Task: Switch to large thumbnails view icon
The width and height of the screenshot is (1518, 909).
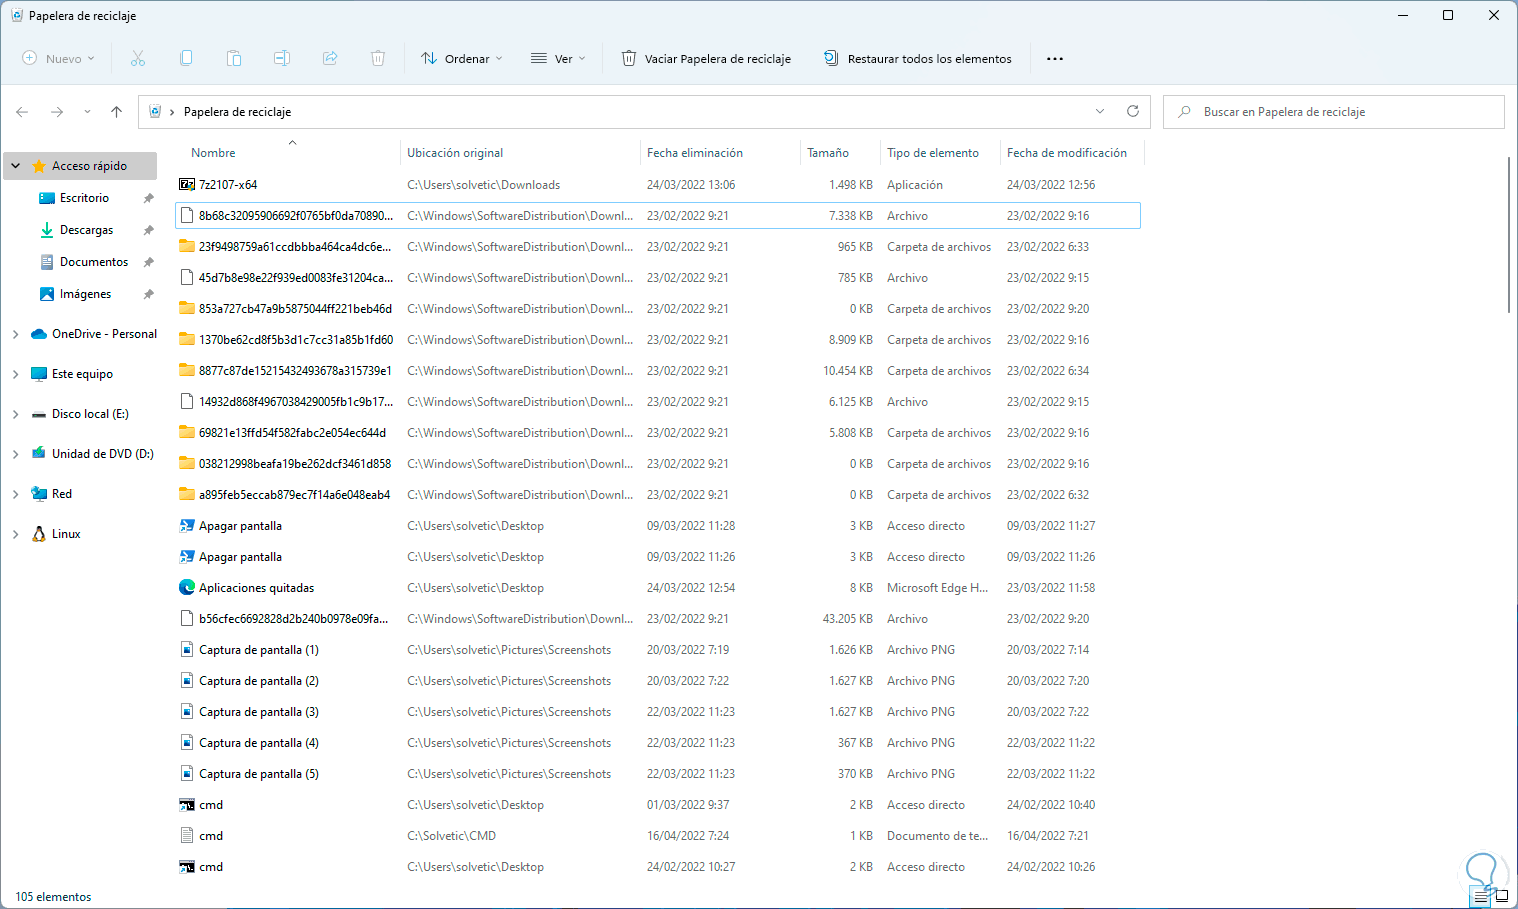Action: point(1501,897)
